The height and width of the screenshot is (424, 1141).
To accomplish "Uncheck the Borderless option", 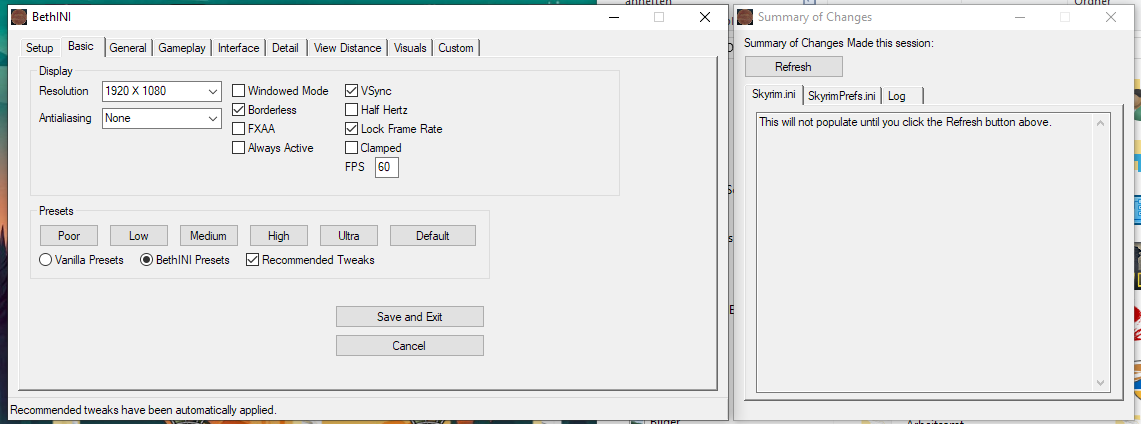I will point(238,110).
